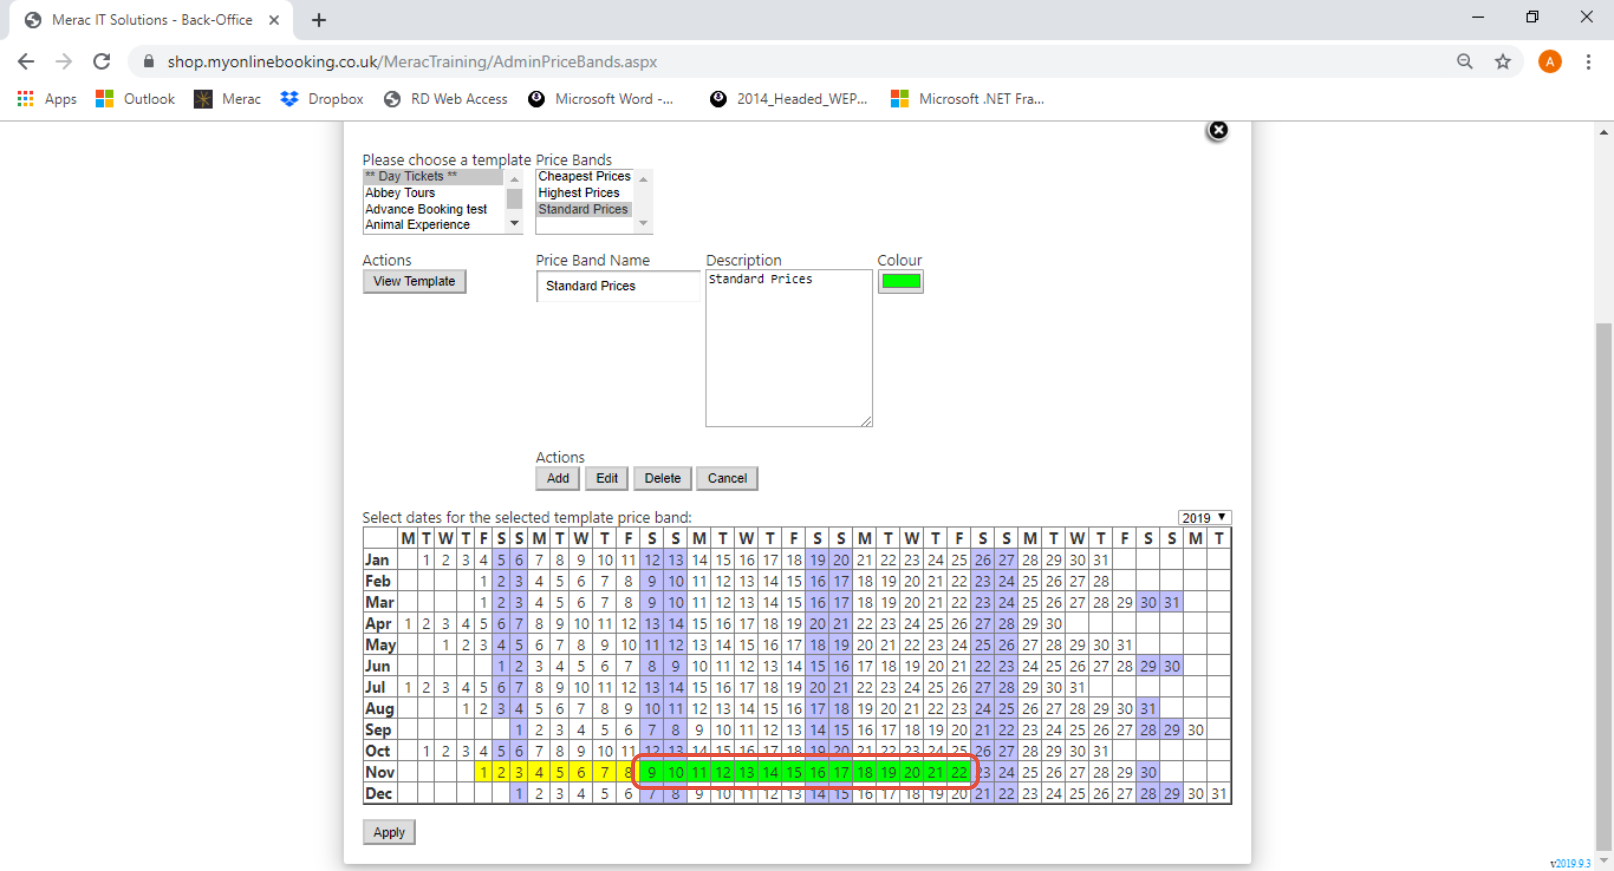View the site security padlock info
The width and height of the screenshot is (1614, 871).
tap(149, 62)
